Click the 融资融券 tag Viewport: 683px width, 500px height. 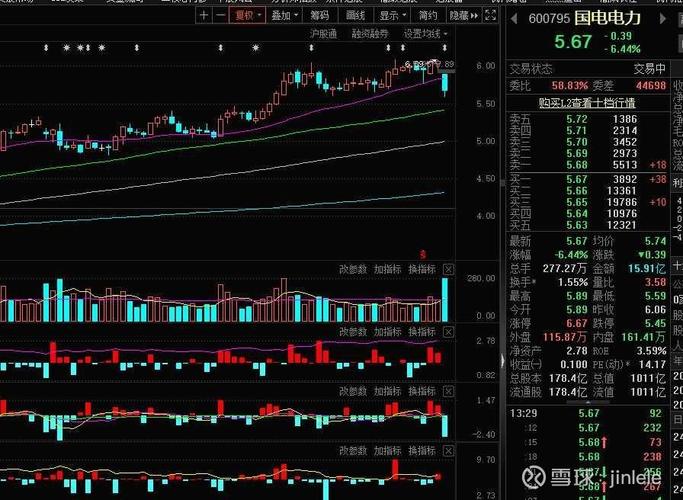369,34
